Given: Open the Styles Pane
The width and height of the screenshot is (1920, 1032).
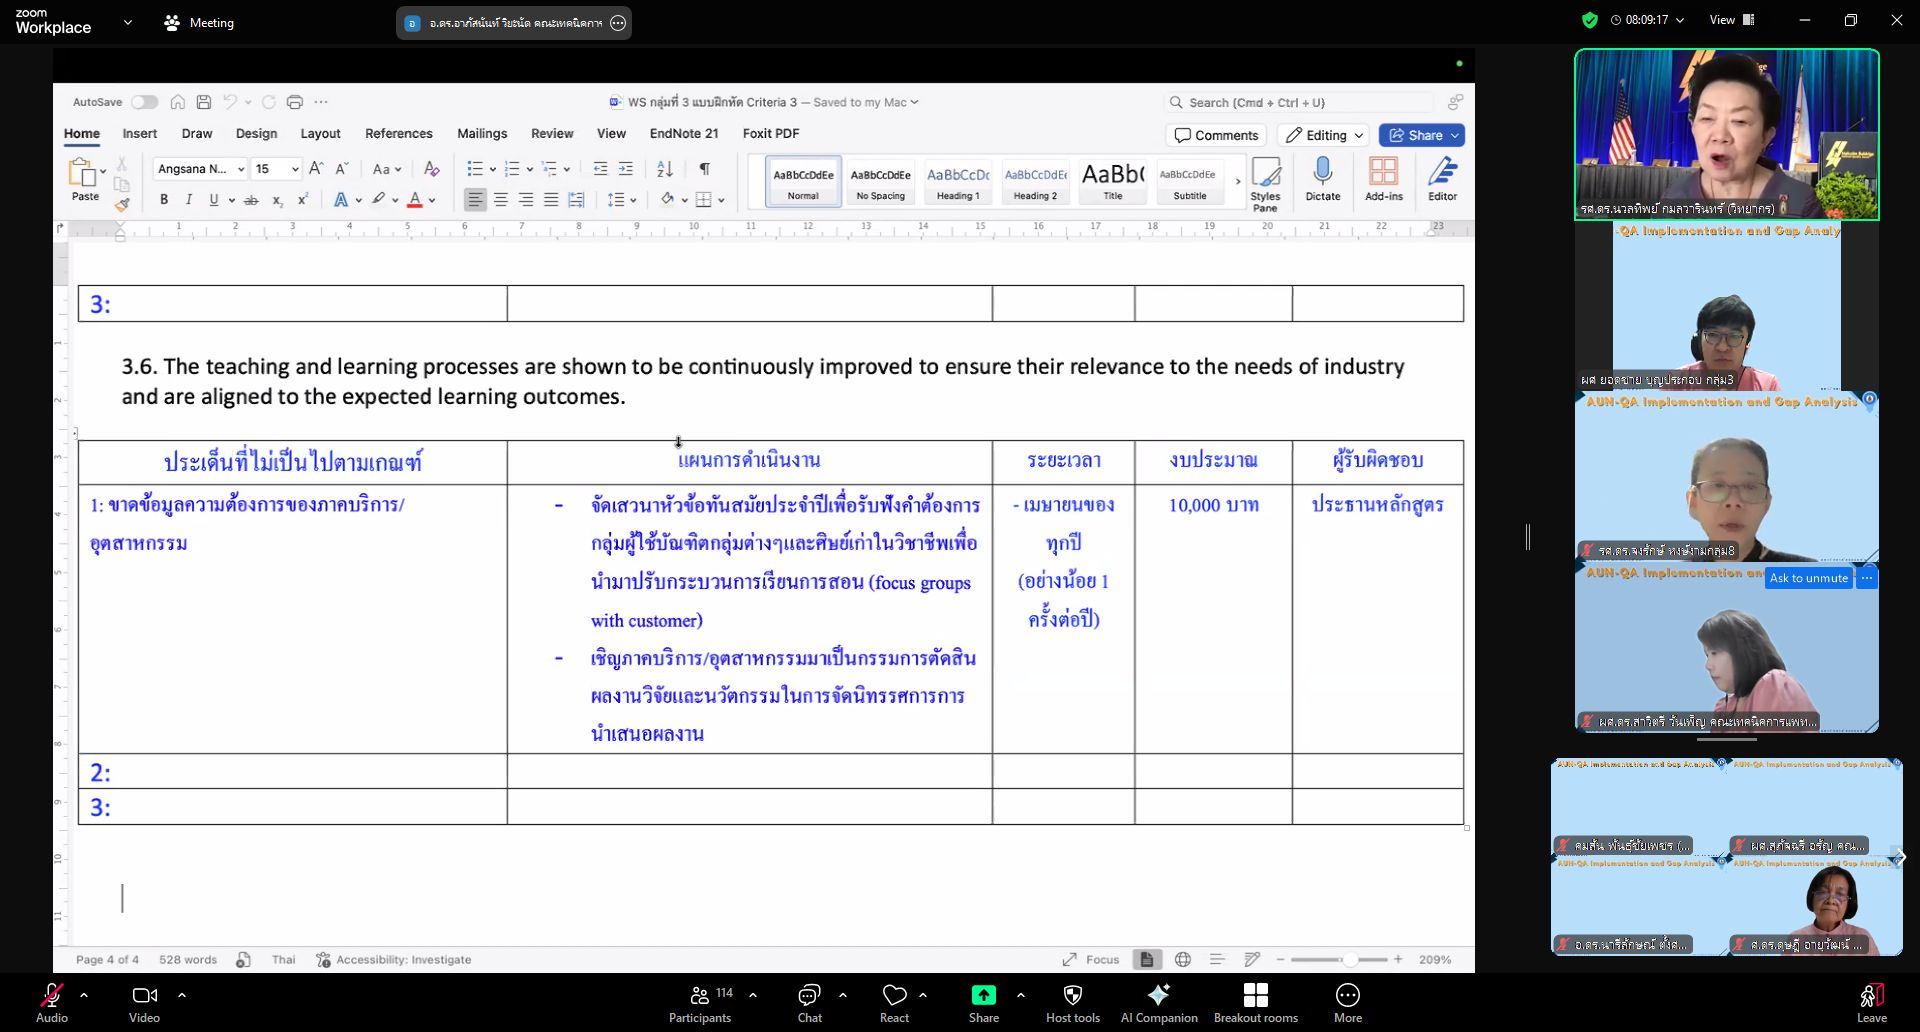Looking at the screenshot, I should tap(1265, 184).
